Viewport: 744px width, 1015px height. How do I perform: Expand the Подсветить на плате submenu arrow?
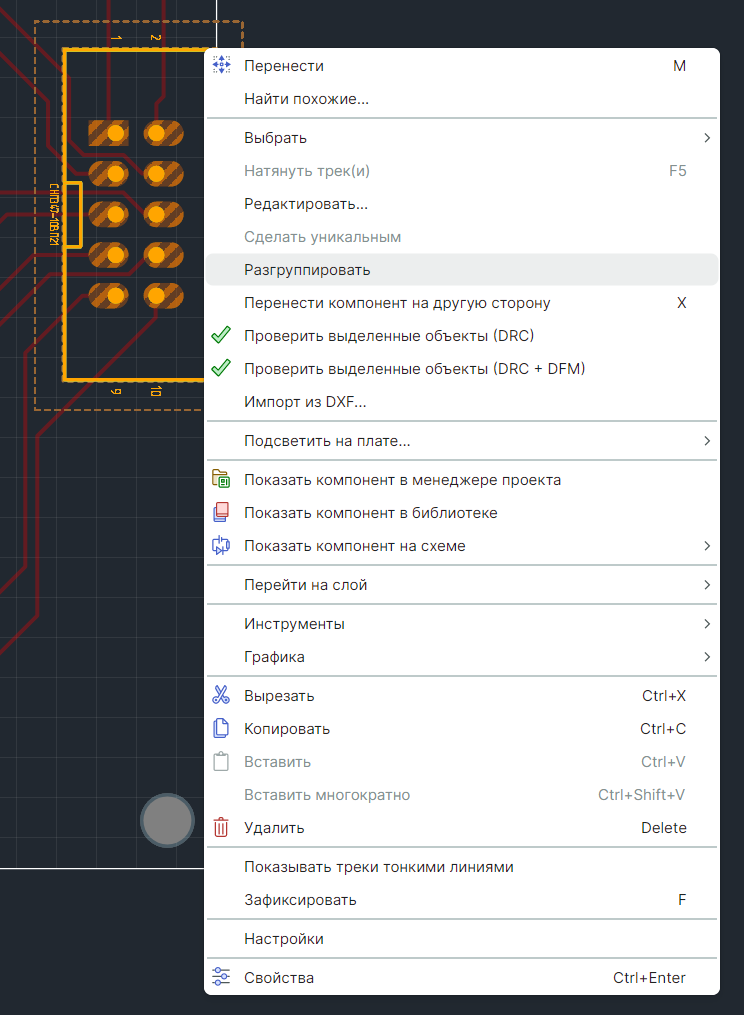click(706, 441)
